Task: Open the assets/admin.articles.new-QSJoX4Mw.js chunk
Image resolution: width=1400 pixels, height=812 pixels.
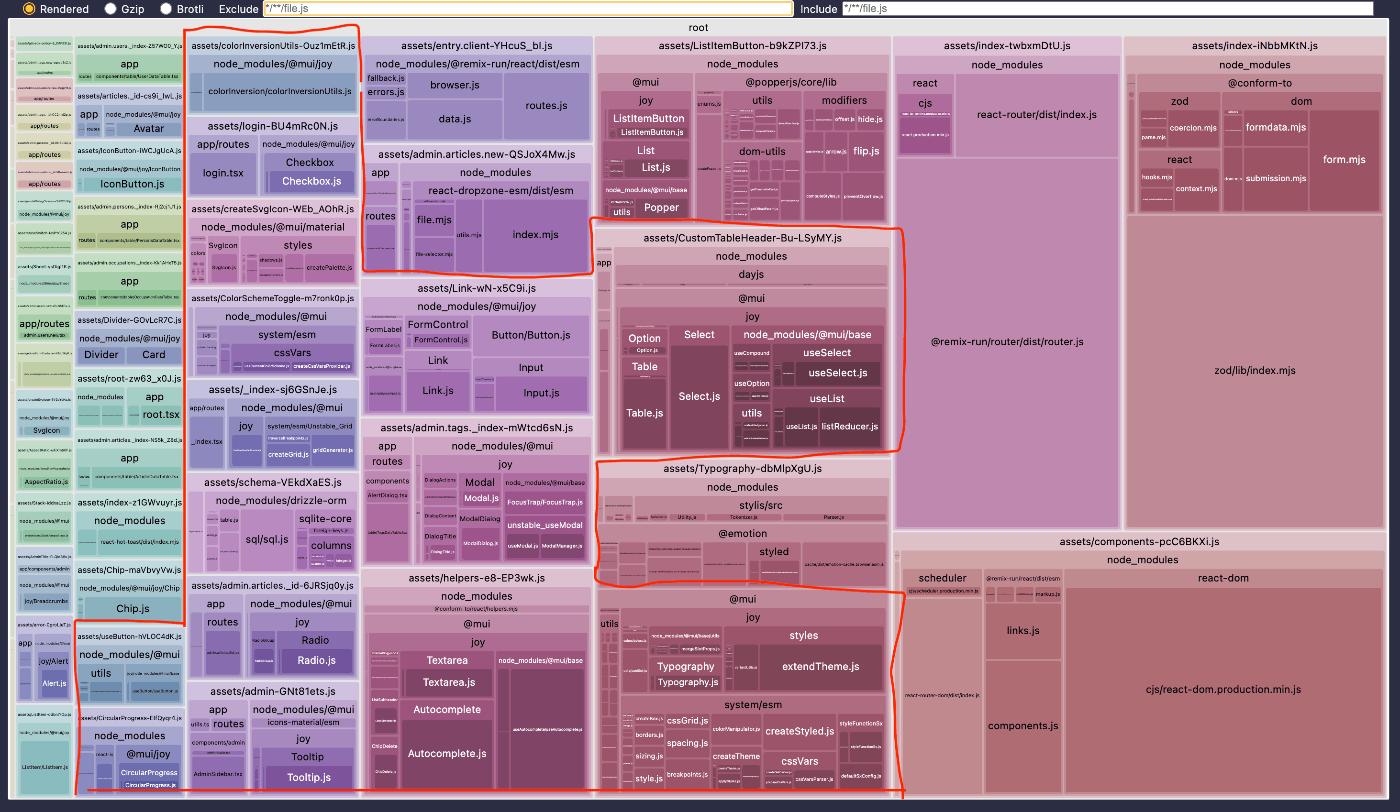Action: click(x=478, y=153)
